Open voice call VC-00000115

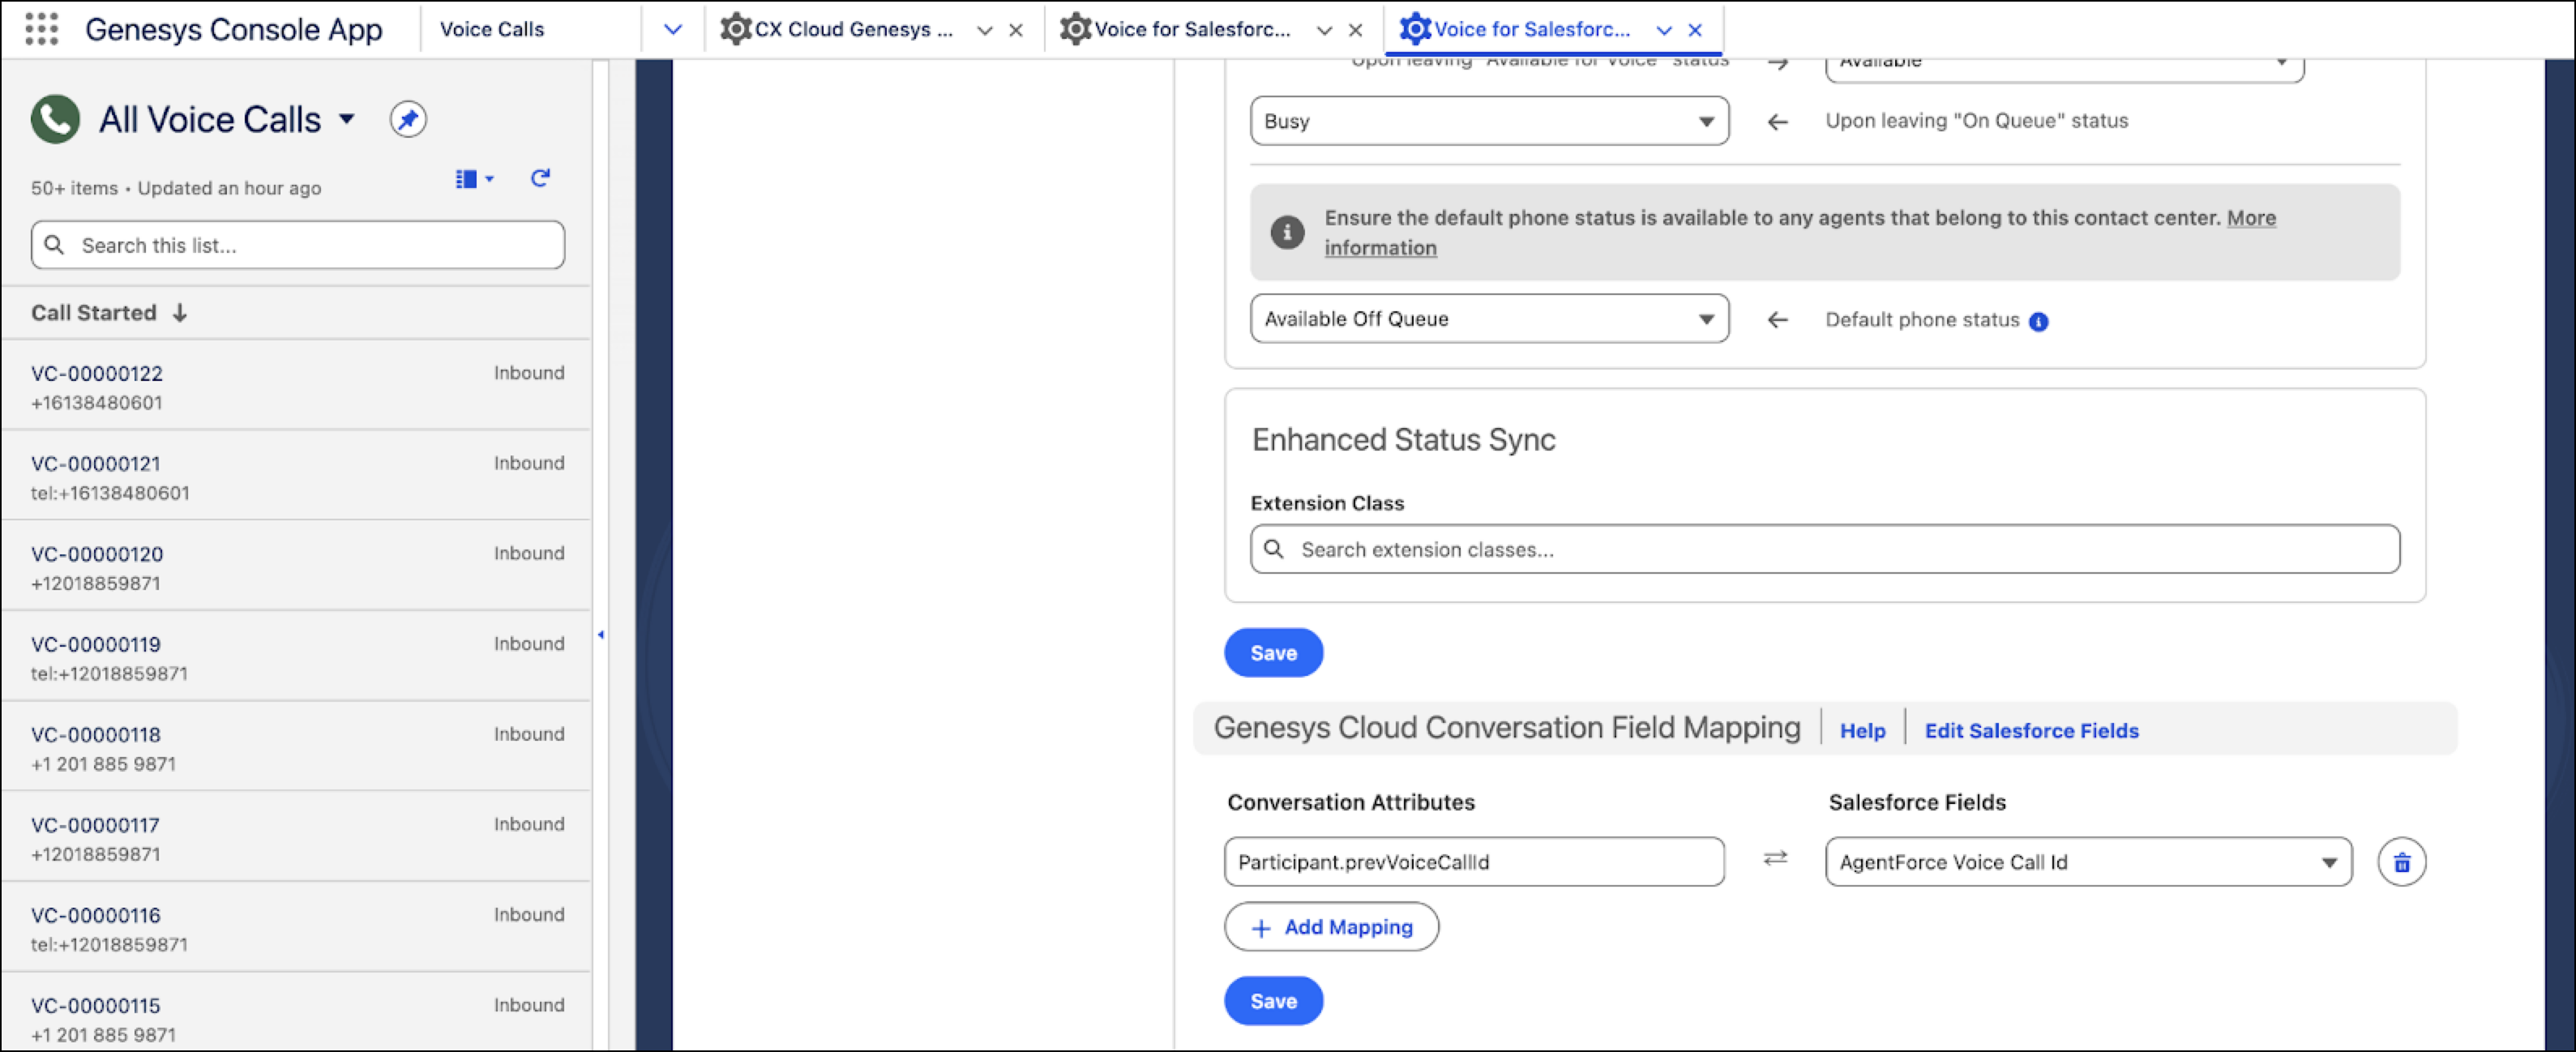coord(96,1006)
